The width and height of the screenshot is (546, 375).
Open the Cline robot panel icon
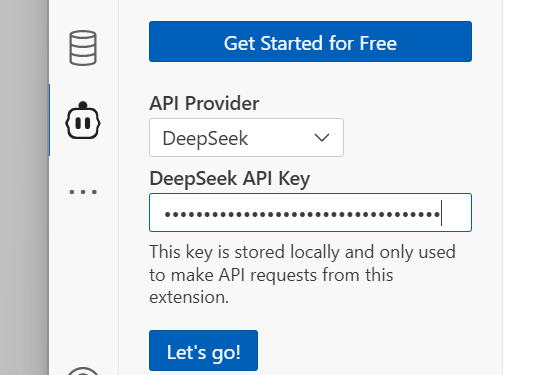[83, 120]
